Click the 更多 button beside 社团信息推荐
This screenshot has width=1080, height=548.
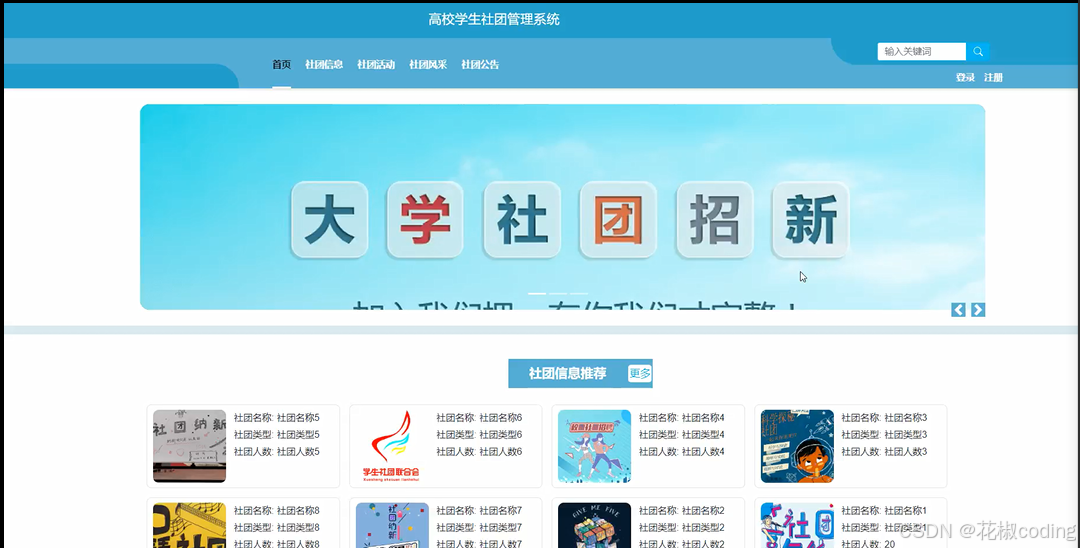[x=639, y=373]
